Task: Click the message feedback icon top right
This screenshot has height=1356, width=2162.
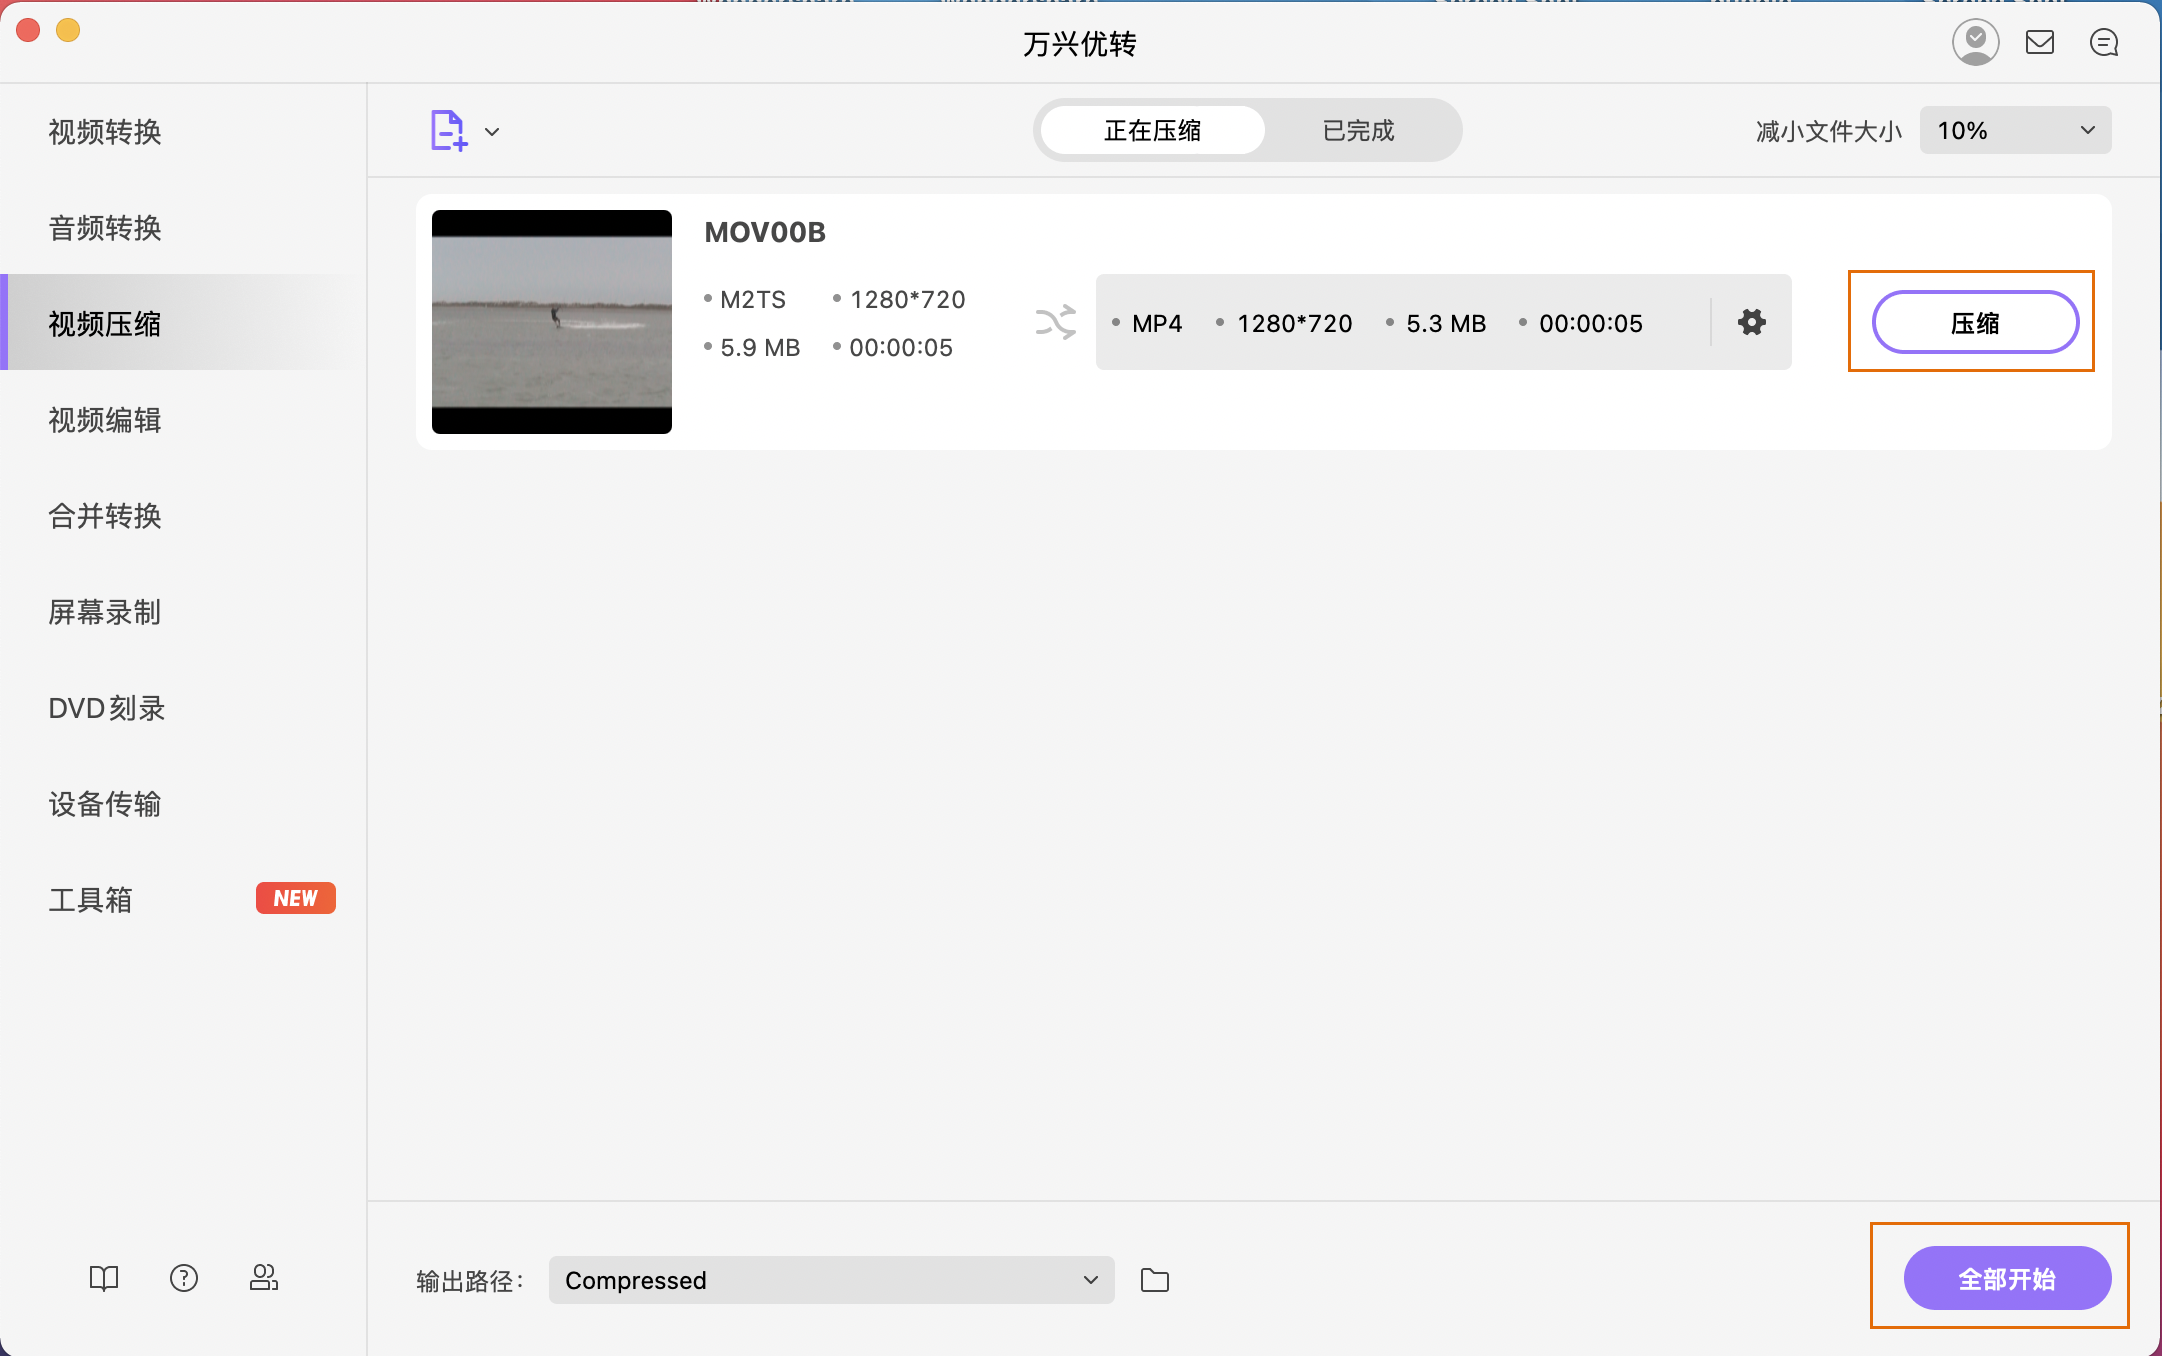Action: pos(2104,42)
